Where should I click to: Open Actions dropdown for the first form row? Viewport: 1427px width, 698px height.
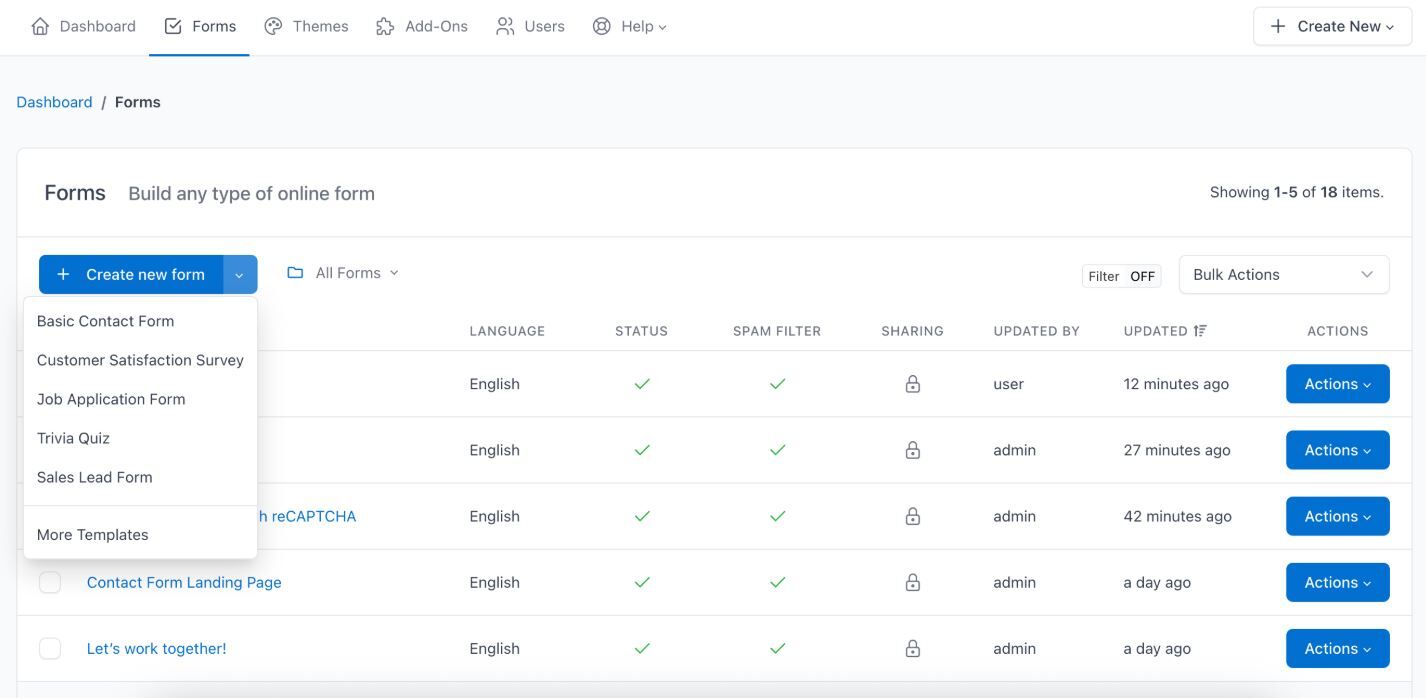click(x=1337, y=384)
